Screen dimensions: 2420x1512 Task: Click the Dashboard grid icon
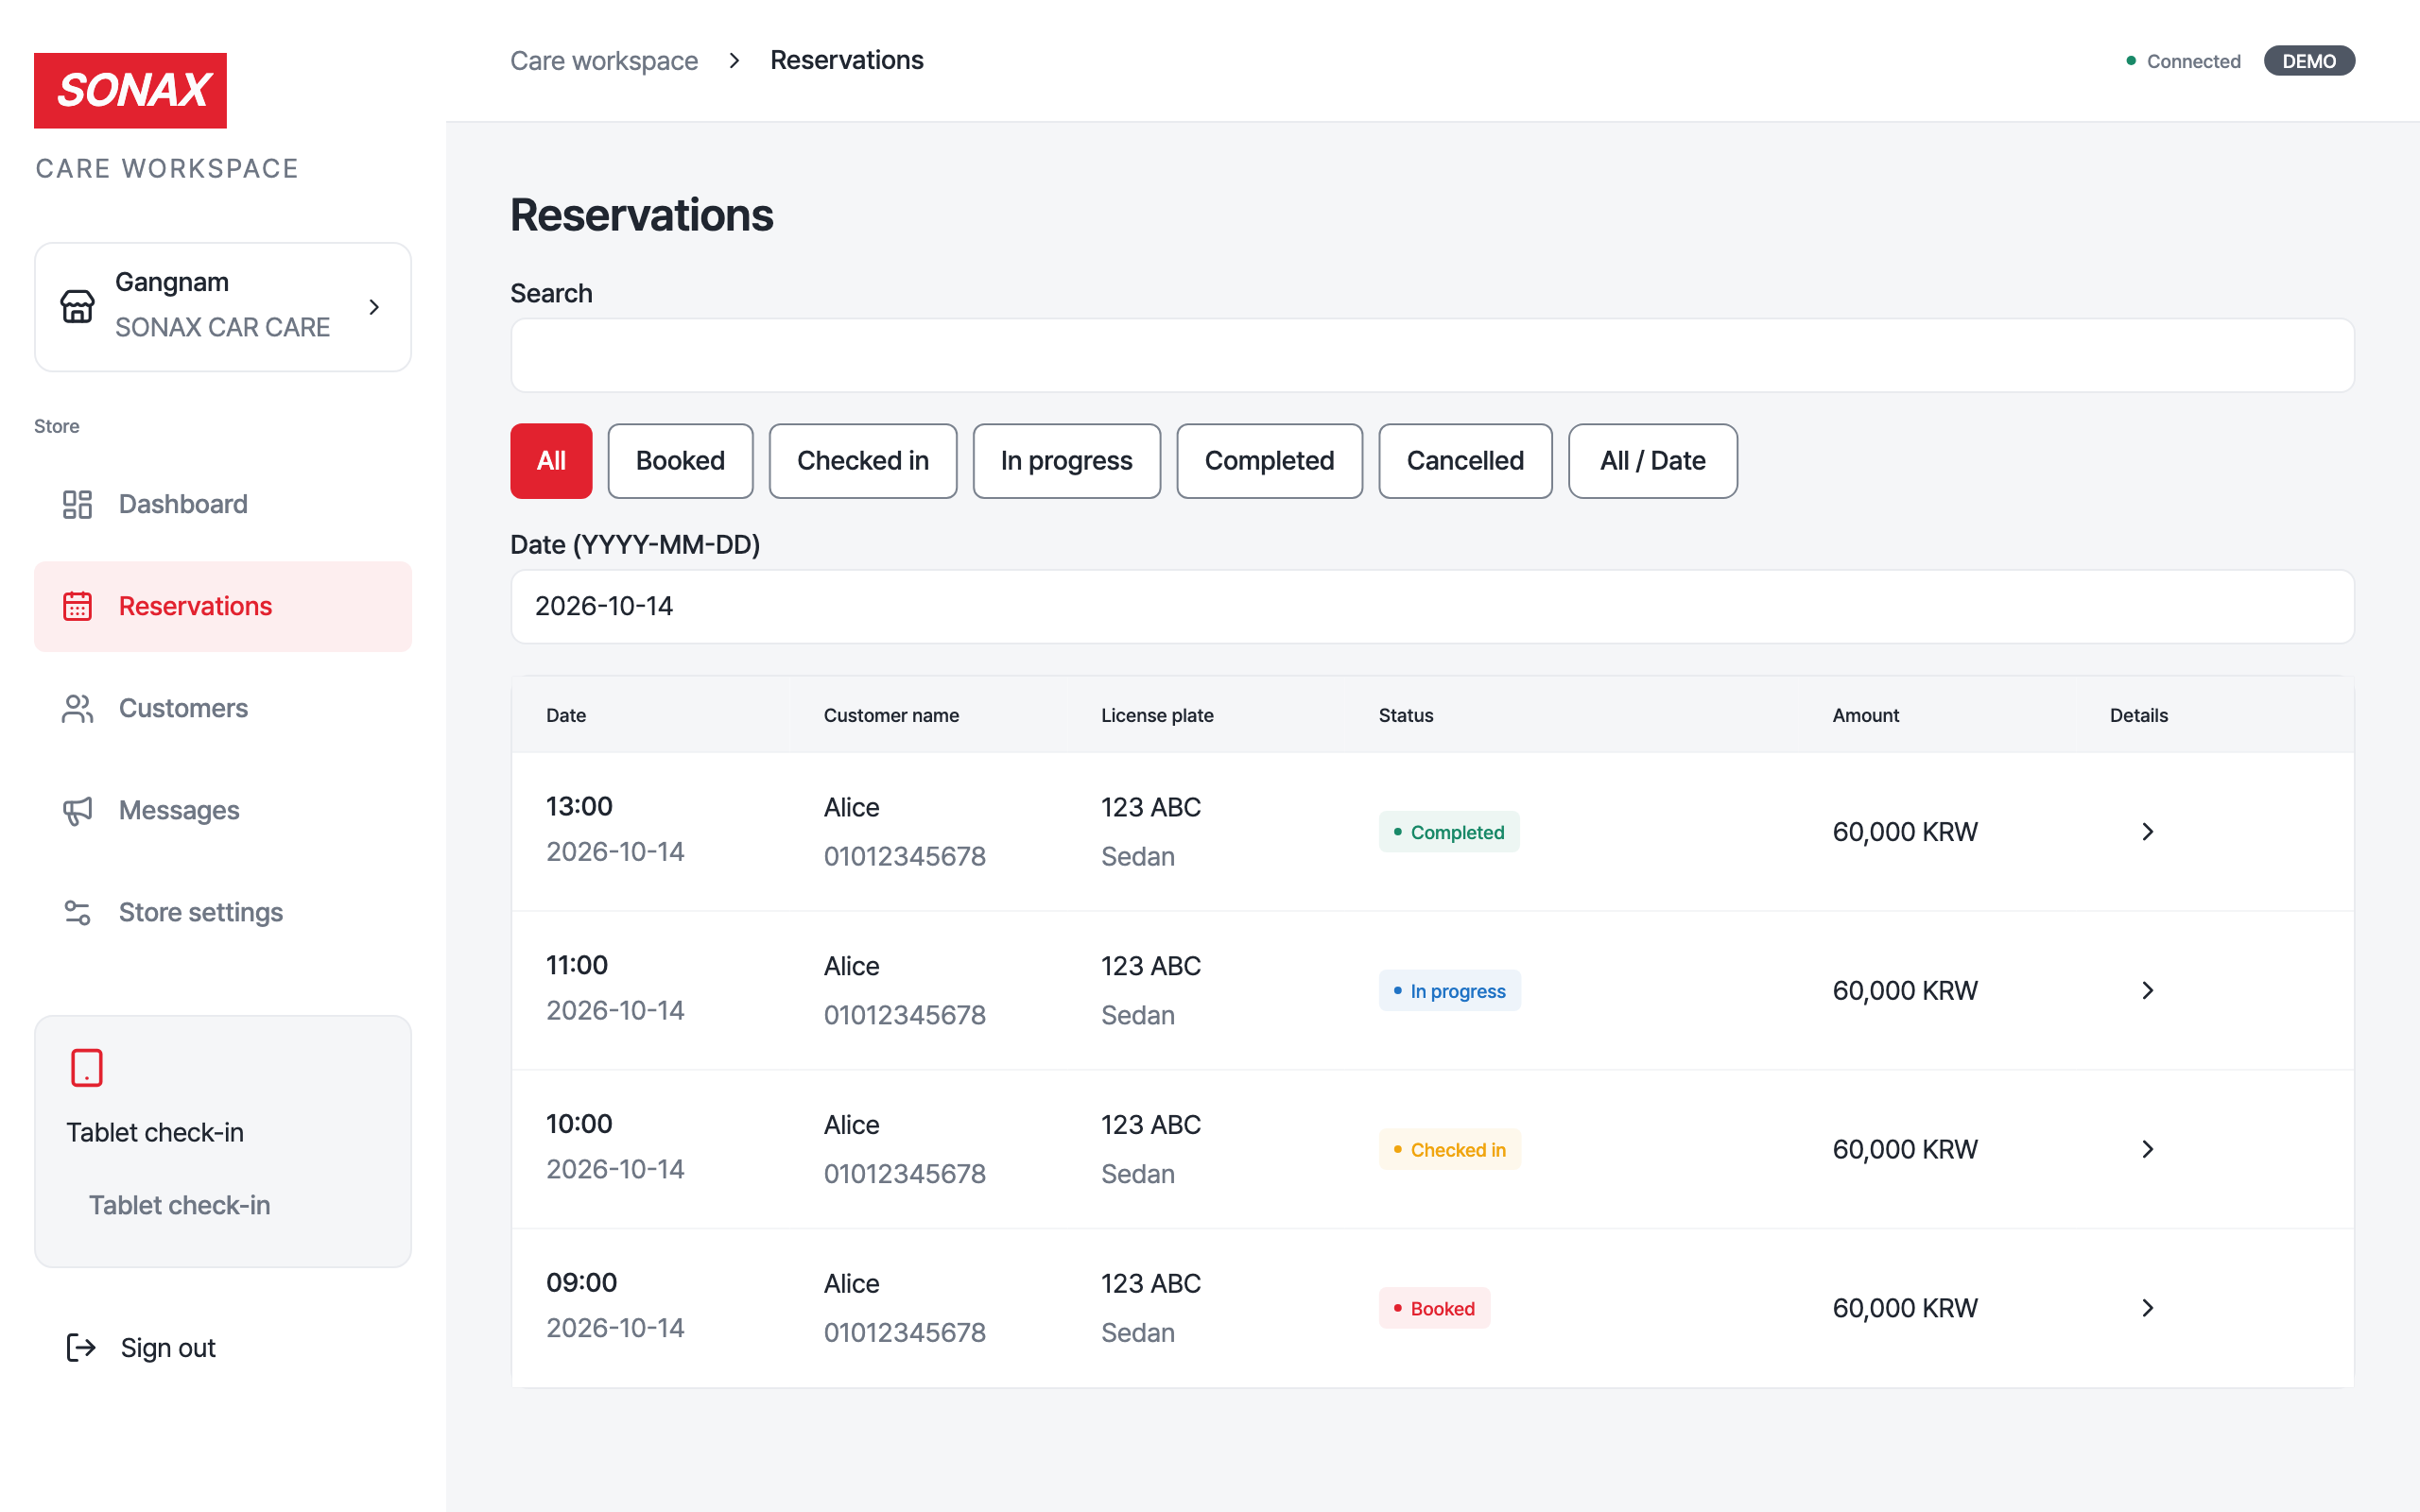pyautogui.click(x=77, y=504)
